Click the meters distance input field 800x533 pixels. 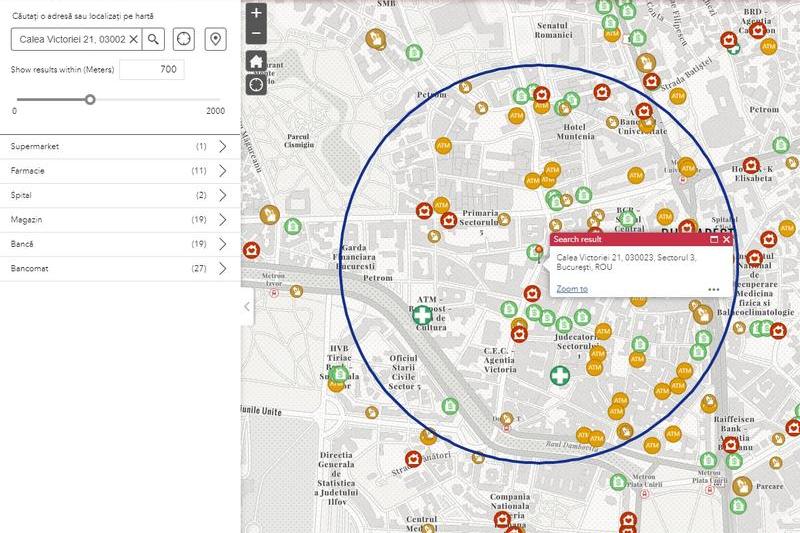pos(151,70)
